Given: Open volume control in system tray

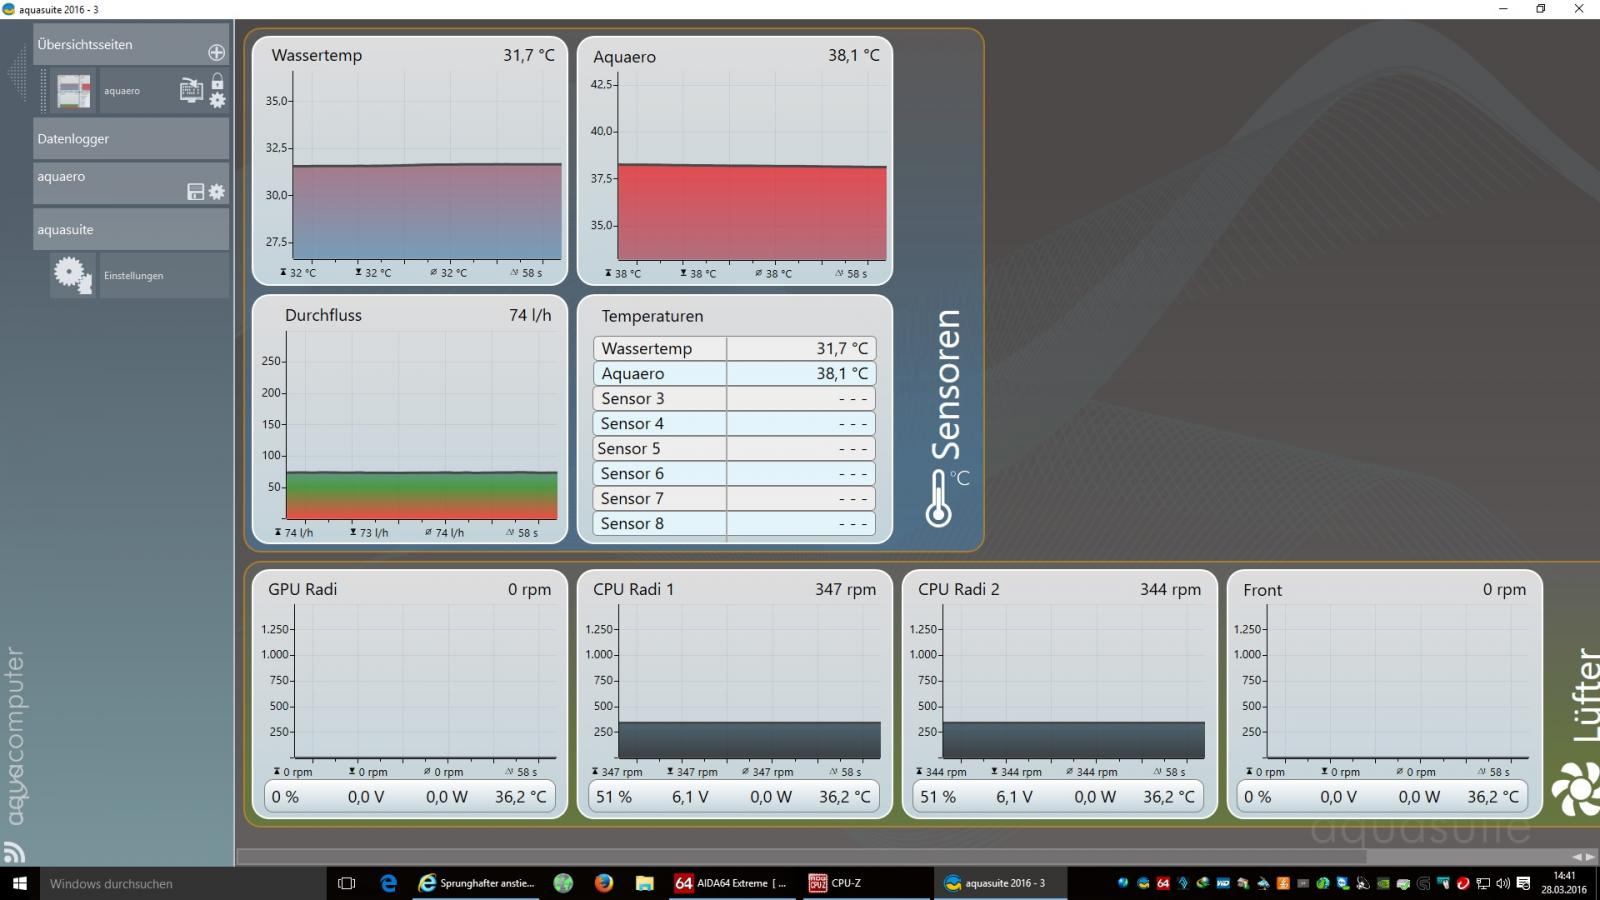Looking at the screenshot, I should click(1503, 883).
